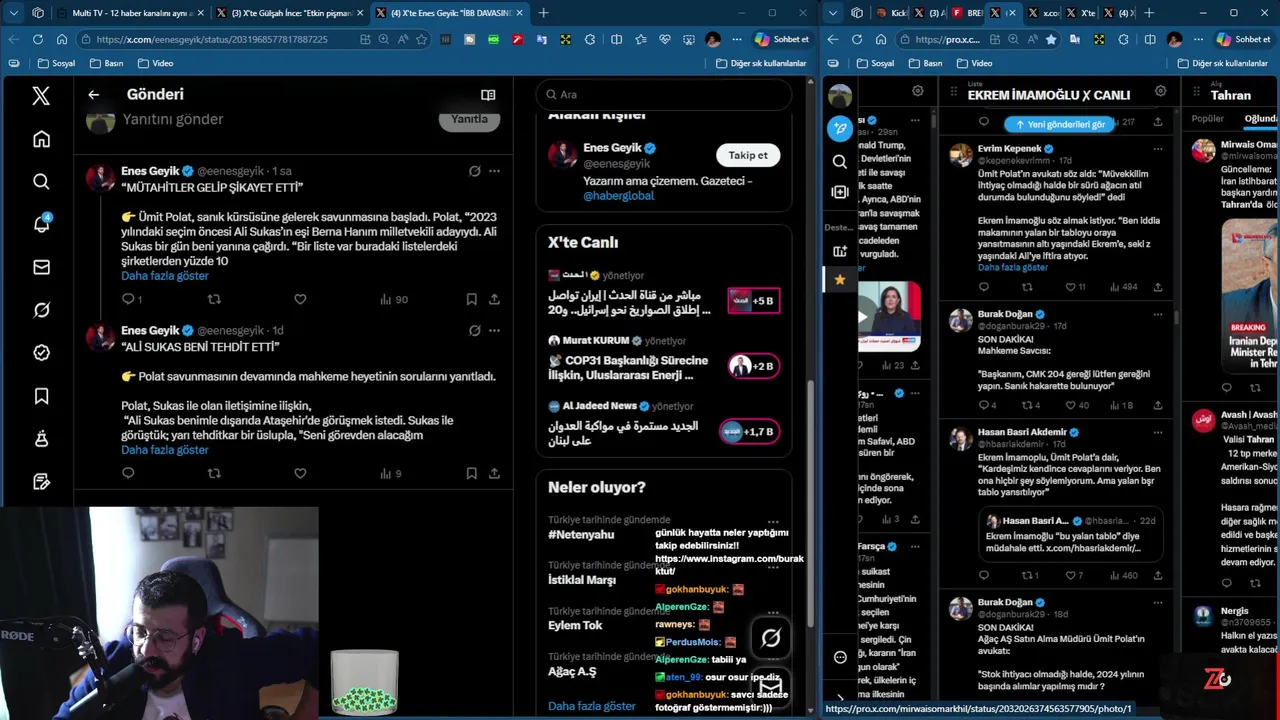
Task: Open tab search chevron in left browser window
Action: 14,13
